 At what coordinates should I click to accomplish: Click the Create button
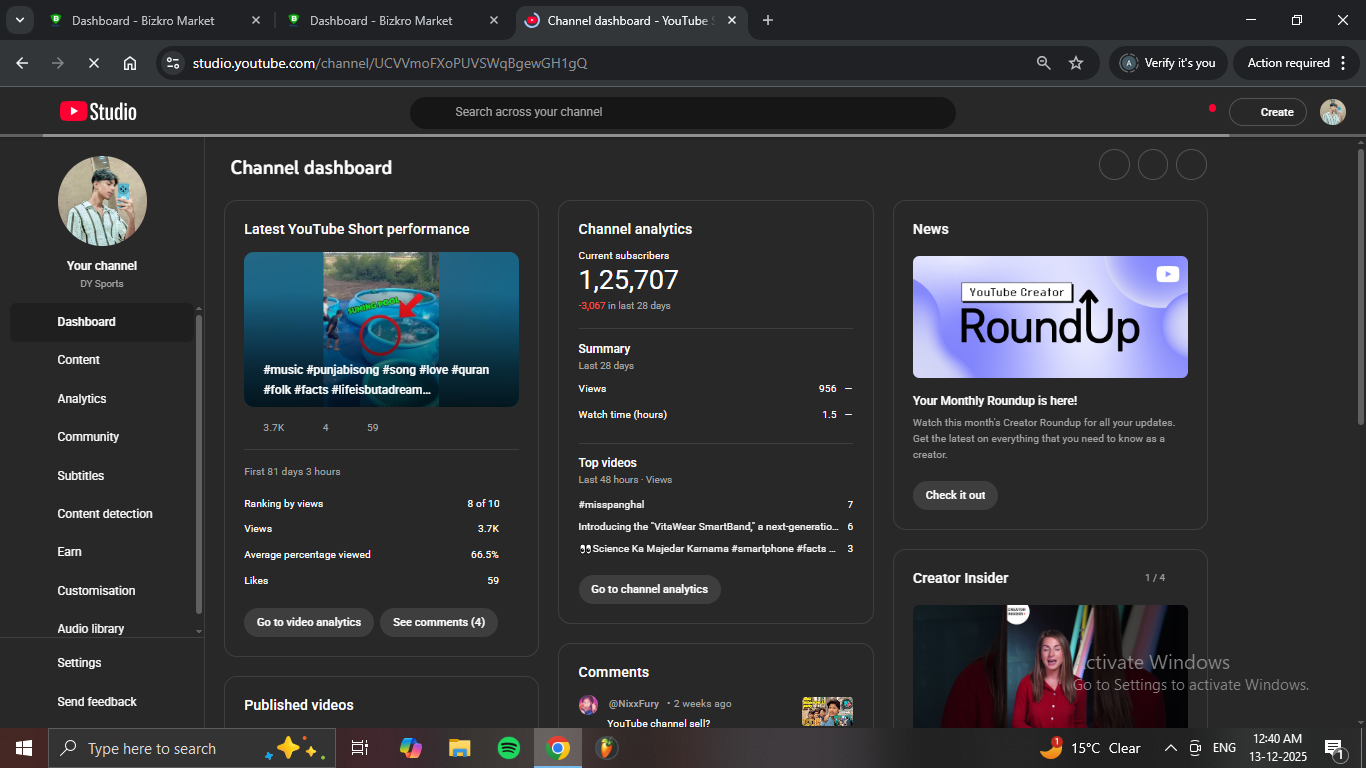[x=1267, y=112]
